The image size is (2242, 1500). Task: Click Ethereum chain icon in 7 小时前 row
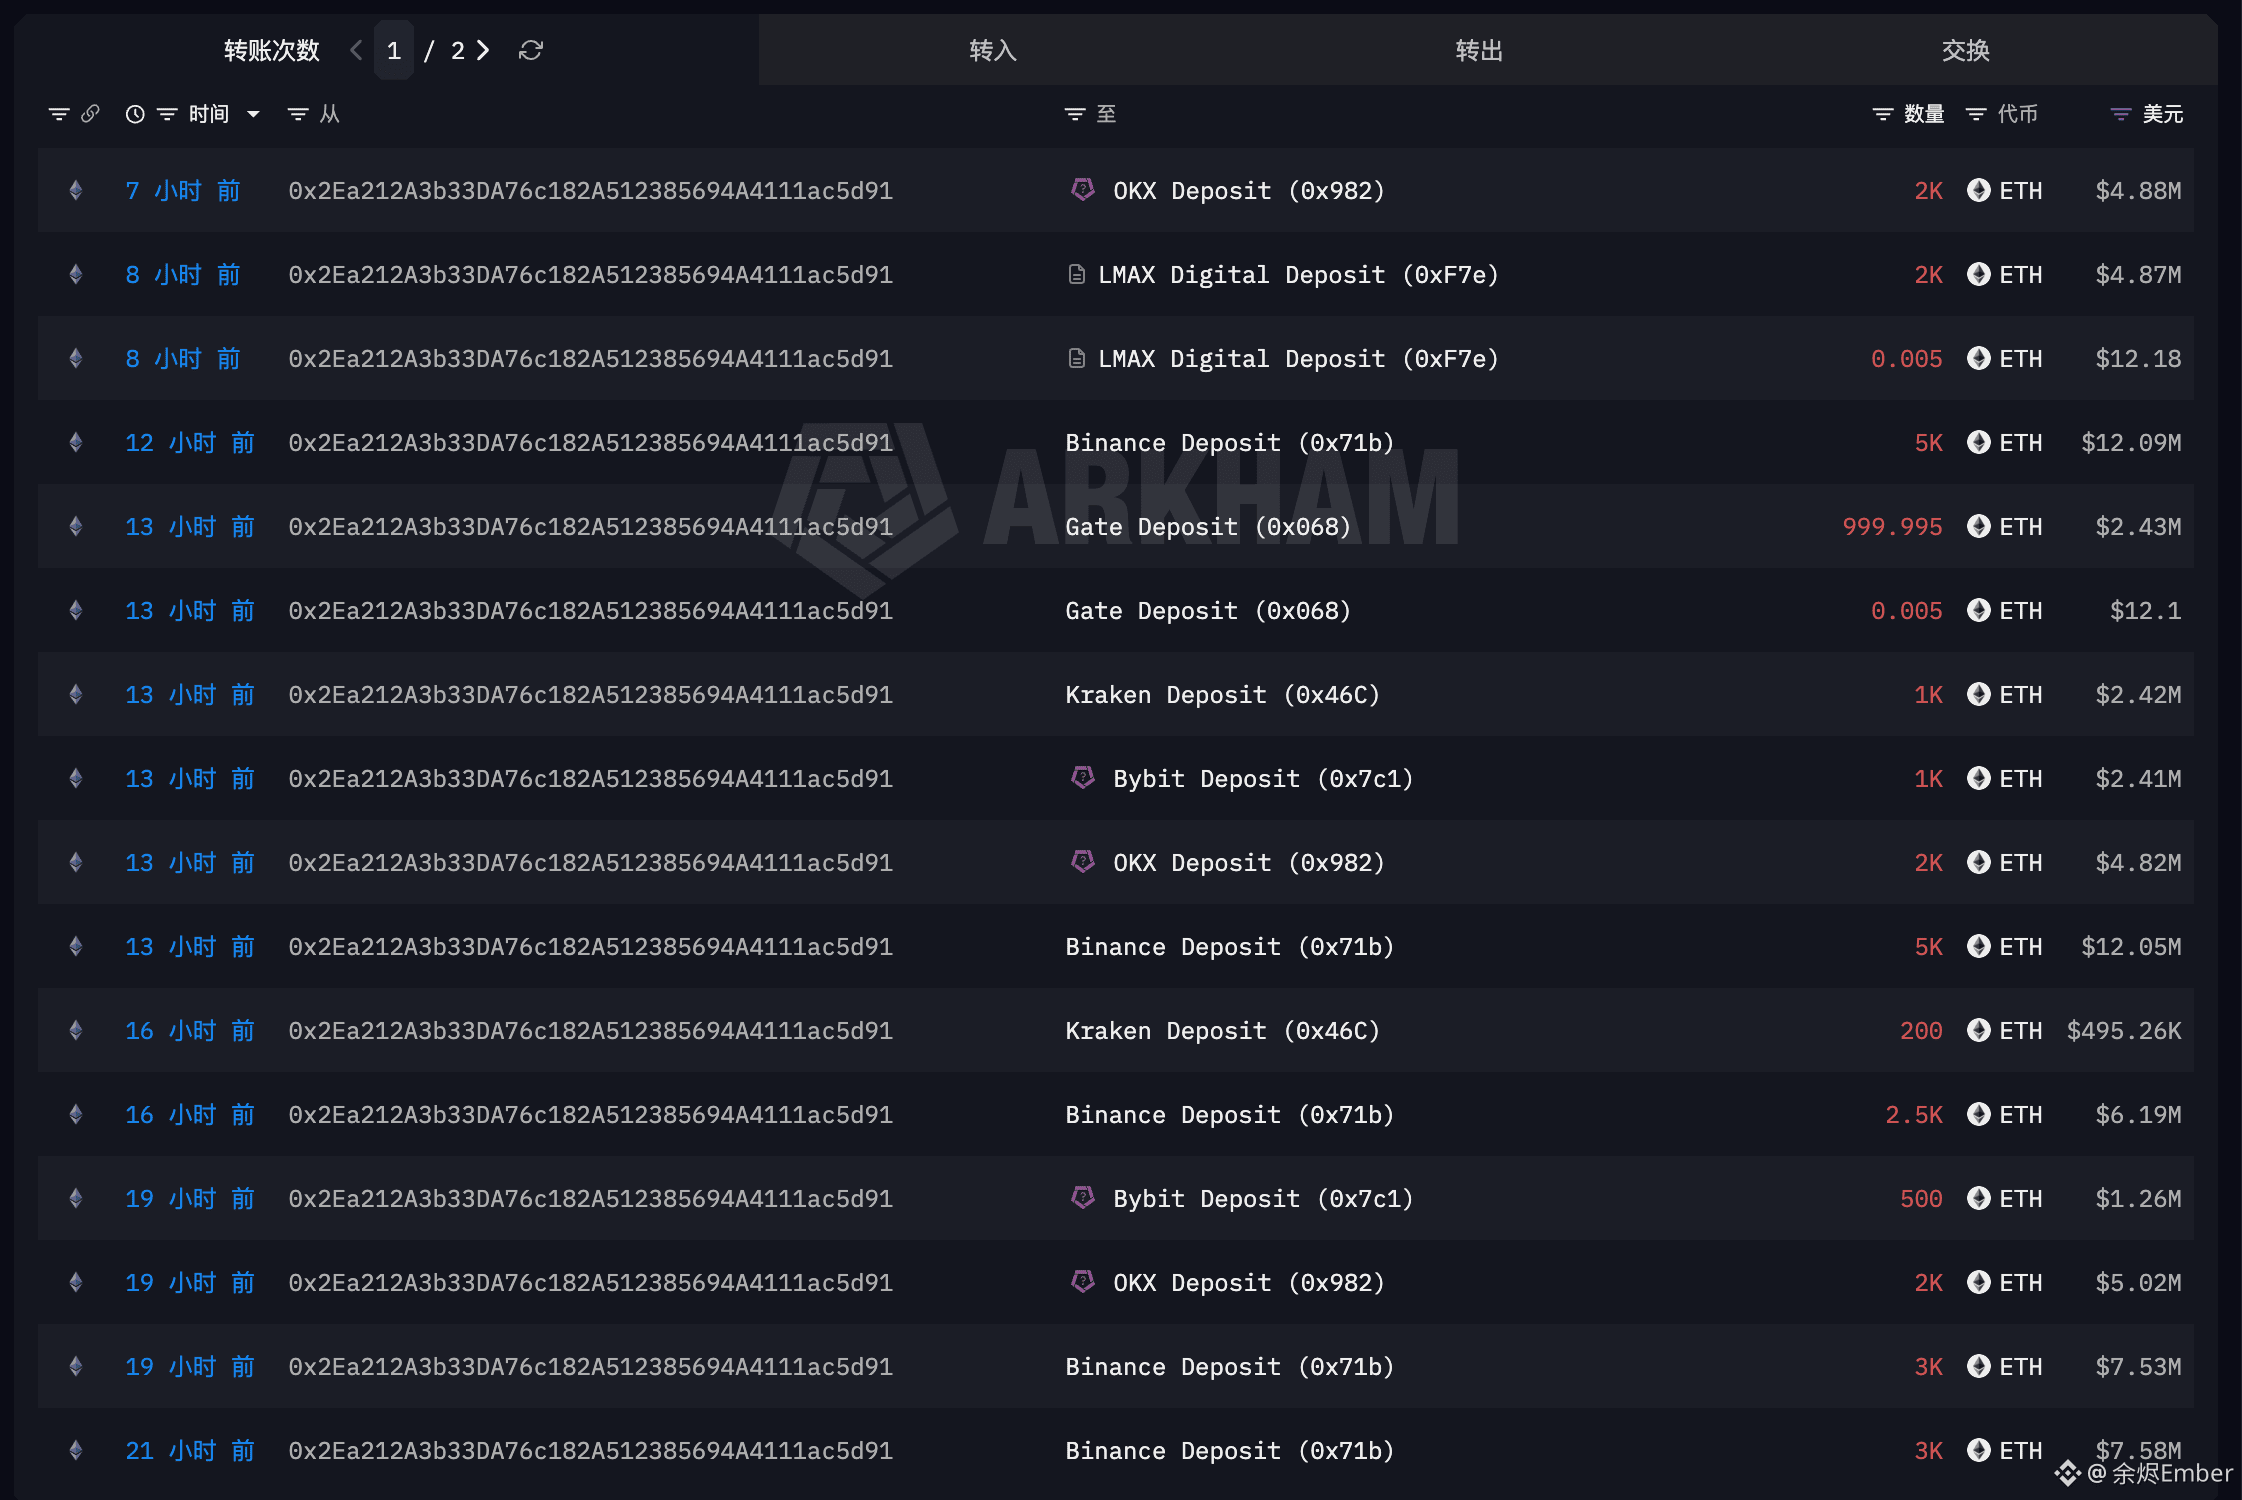76,190
